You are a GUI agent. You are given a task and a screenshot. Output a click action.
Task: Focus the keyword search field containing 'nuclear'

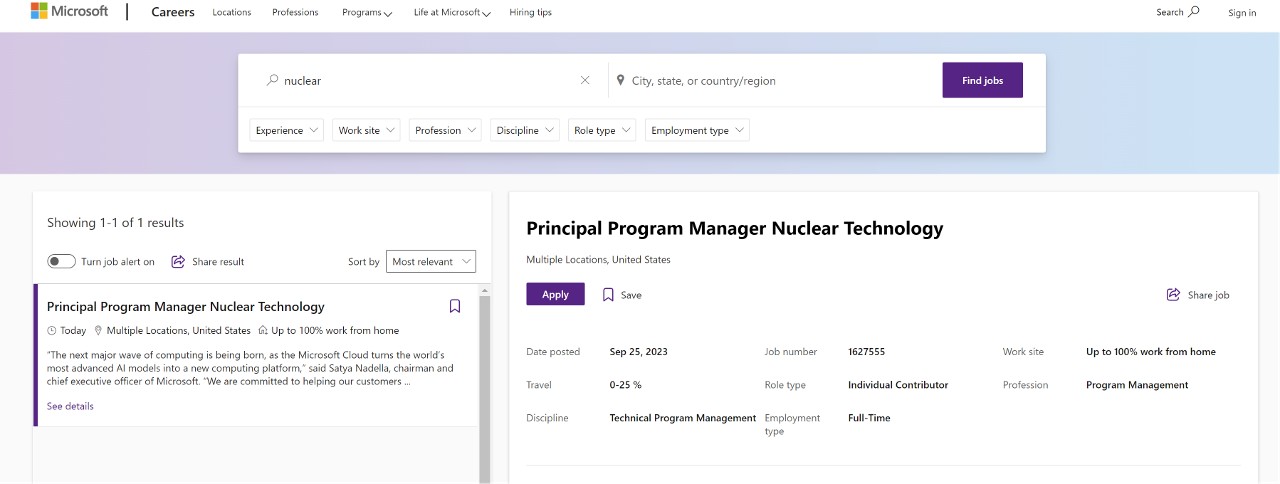(x=430, y=80)
